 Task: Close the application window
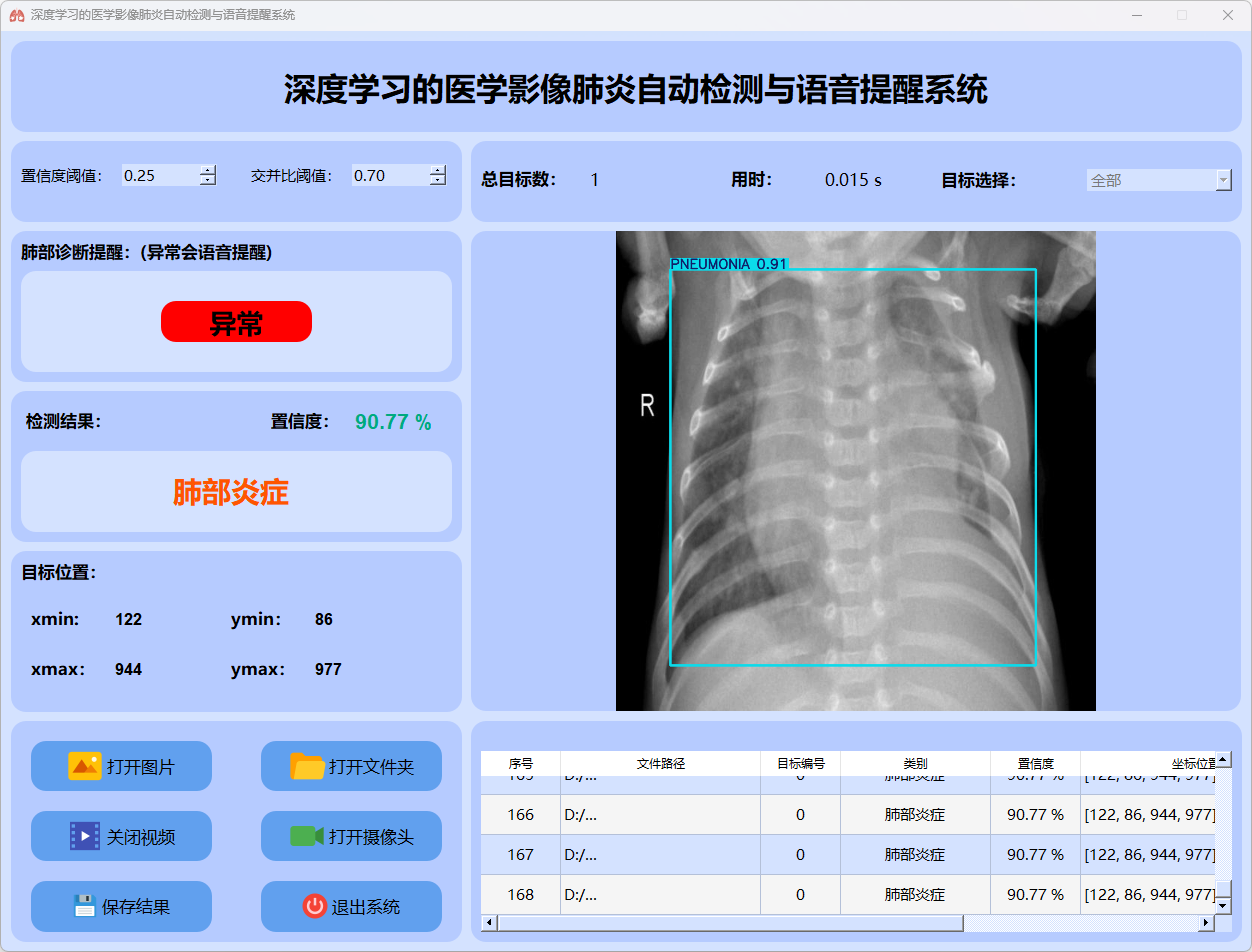pyautogui.click(x=1228, y=15)
